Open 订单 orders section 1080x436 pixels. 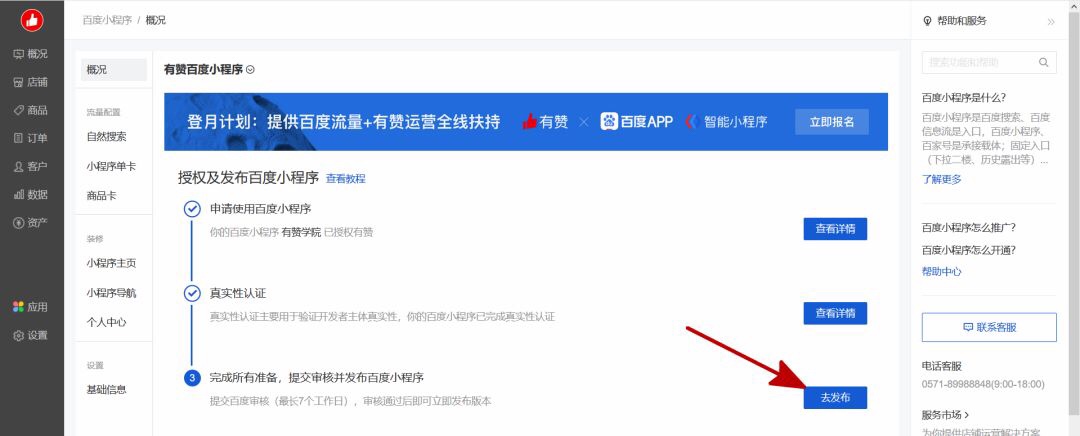[x=31, y=138]
